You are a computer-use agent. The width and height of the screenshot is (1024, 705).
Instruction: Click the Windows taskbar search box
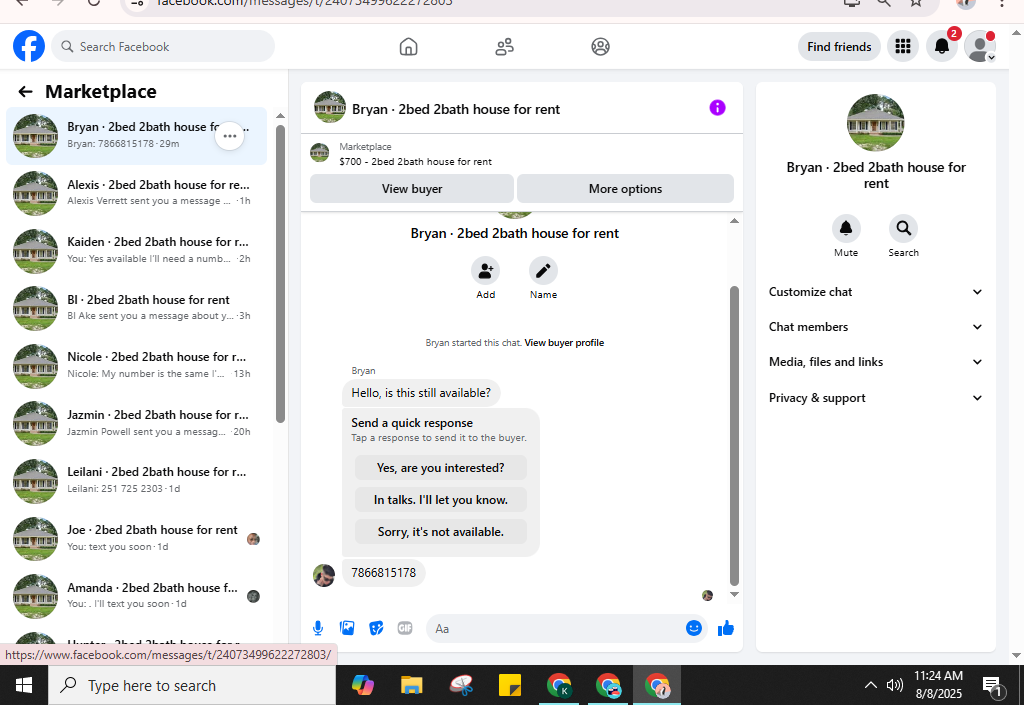point(192,685)
